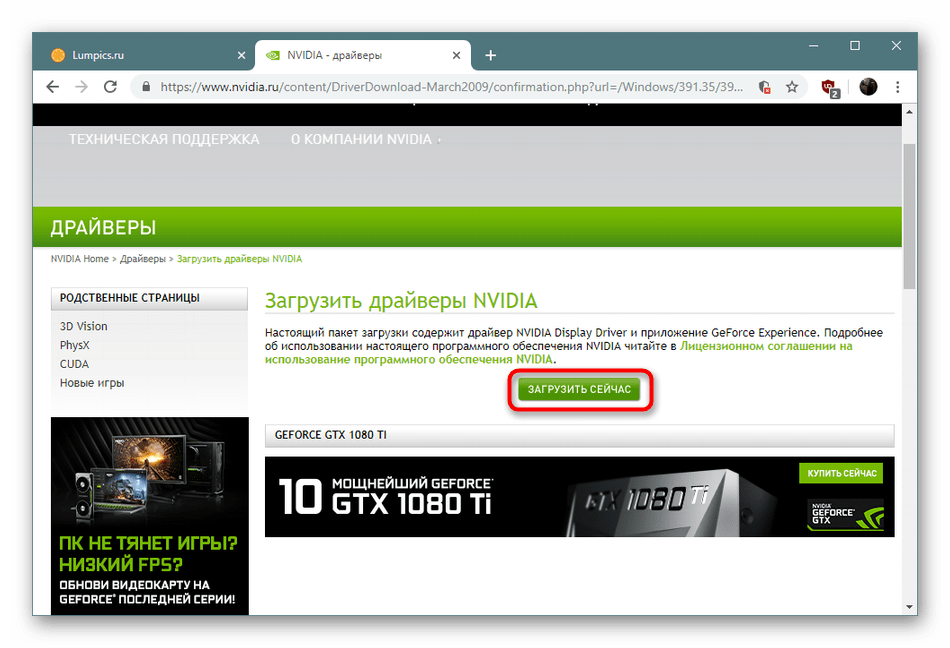Open ТЕХНИЧЕСКАЯ ПОДДЕРЖКА menu
The height and width of the screenshot is (648, 950).
click(164, 139)
